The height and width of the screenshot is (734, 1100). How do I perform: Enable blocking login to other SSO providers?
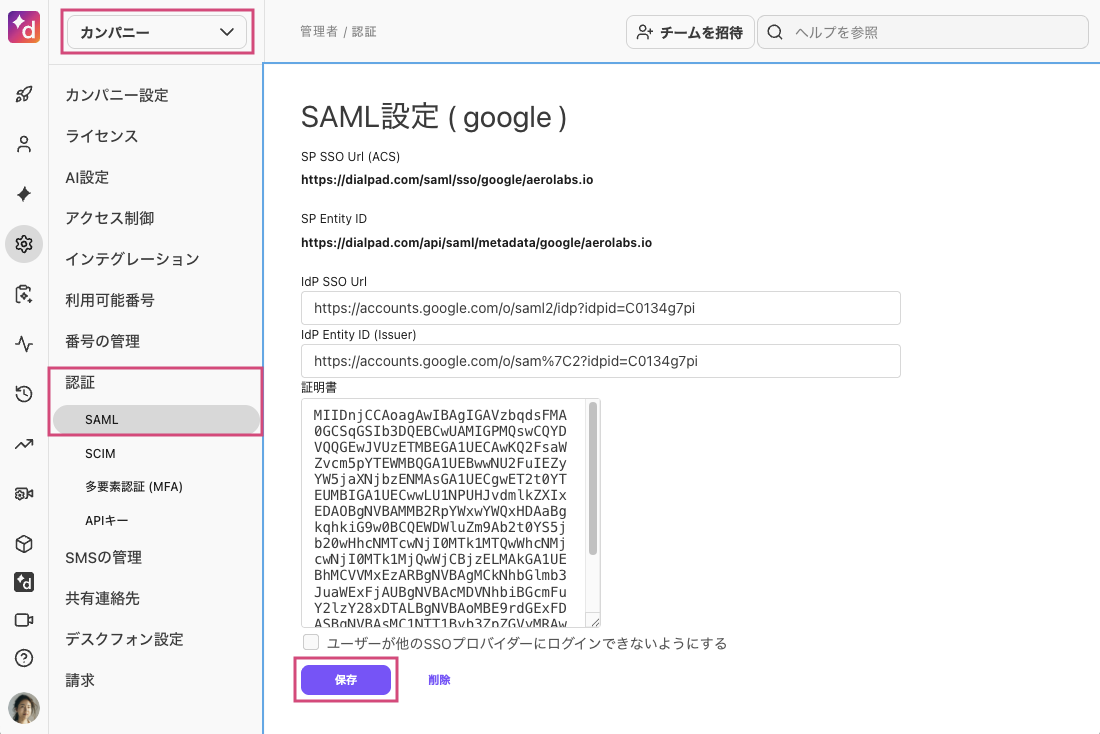(311, 643)
